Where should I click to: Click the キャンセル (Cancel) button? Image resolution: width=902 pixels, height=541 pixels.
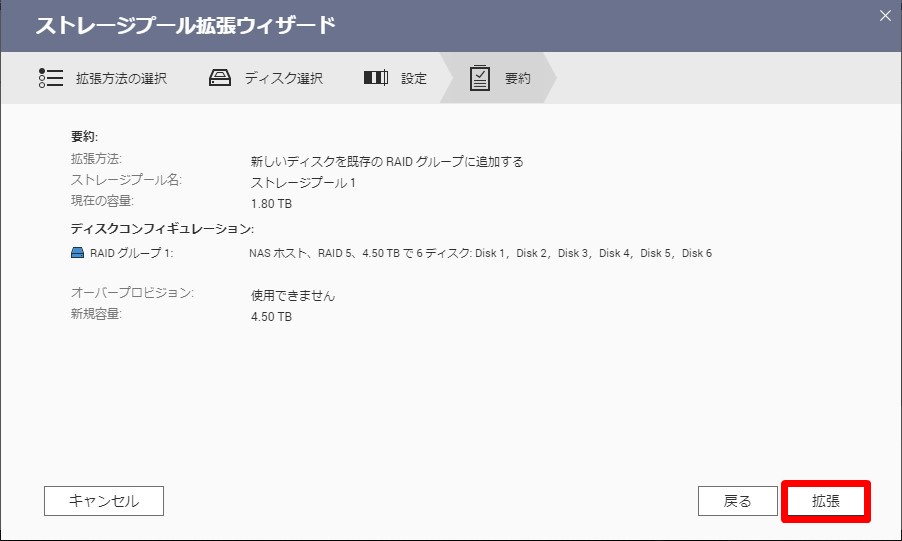tap(104, 501)
